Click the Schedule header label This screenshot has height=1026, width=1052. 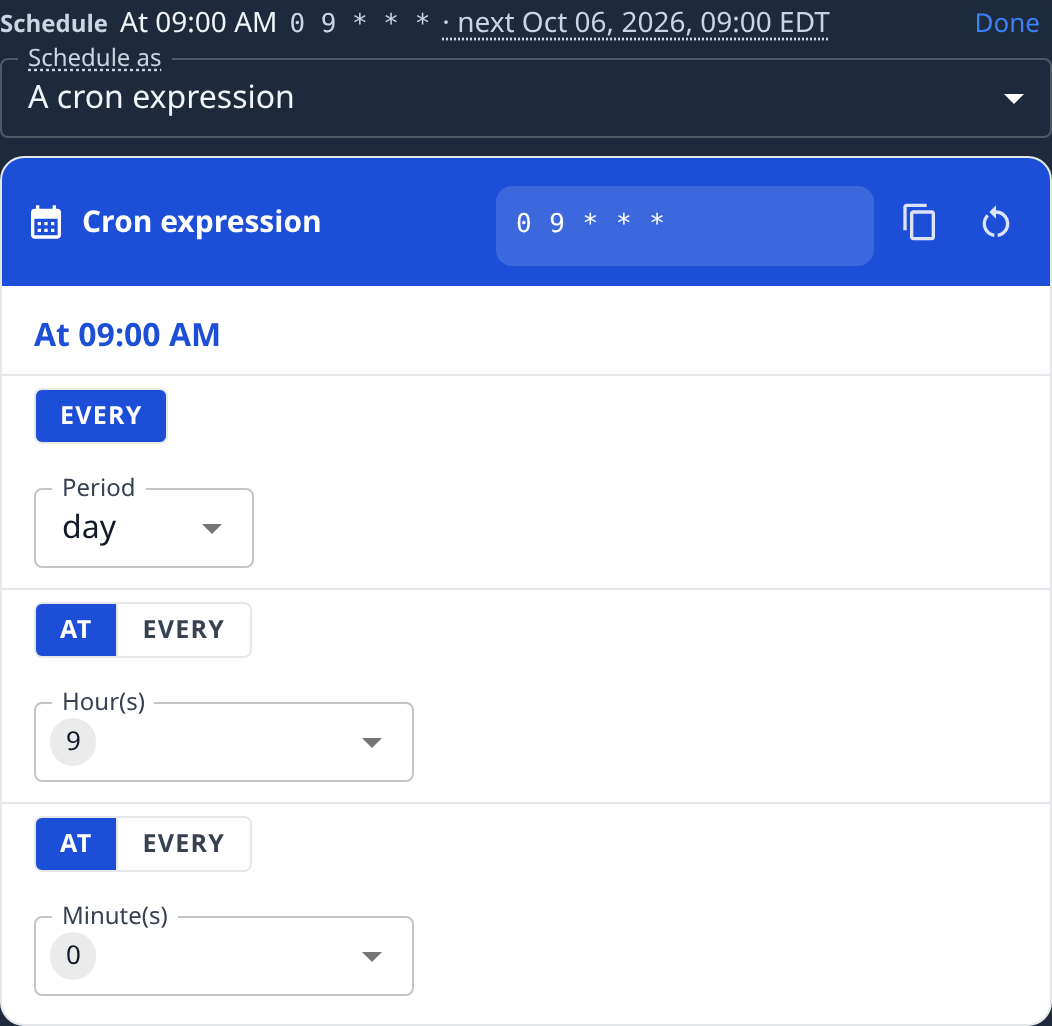coord(54,23)
